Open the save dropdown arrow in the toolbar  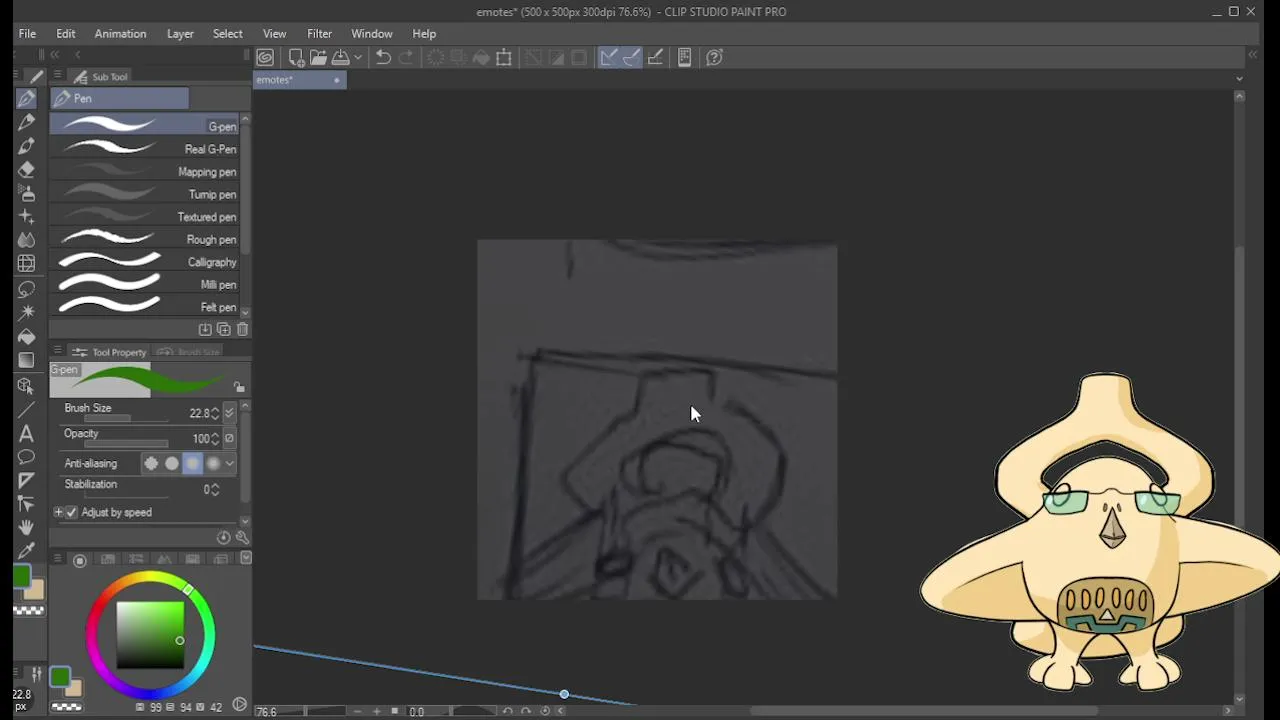[x=357, y=58]
